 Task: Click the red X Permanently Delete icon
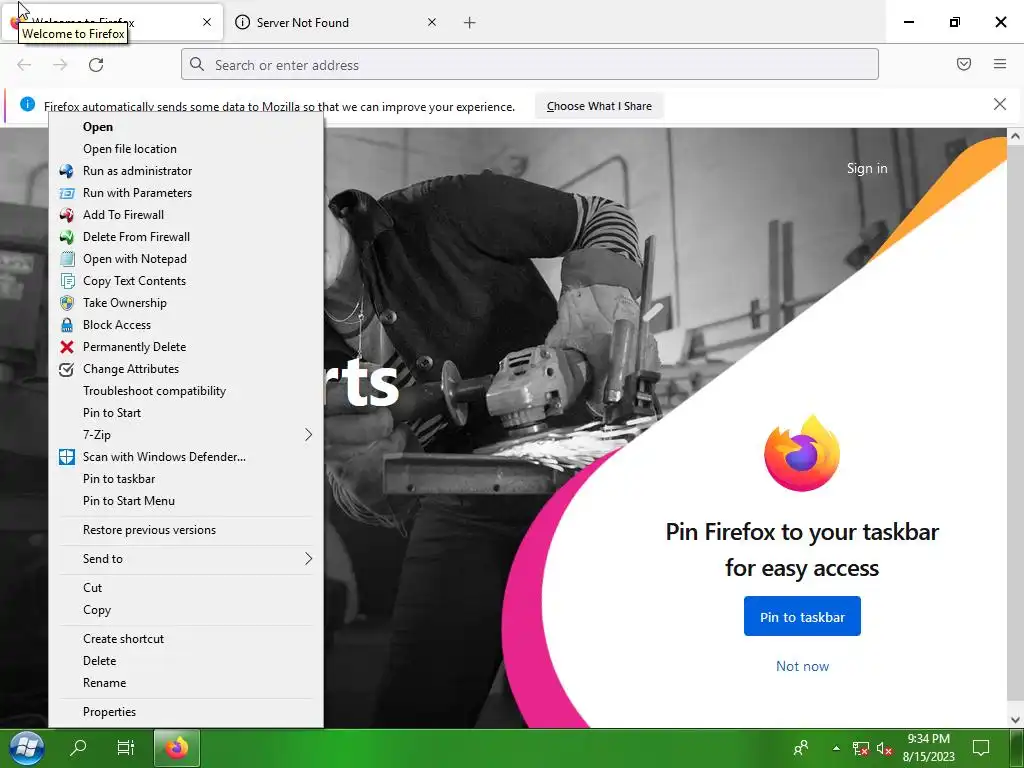tap(67, 347)
